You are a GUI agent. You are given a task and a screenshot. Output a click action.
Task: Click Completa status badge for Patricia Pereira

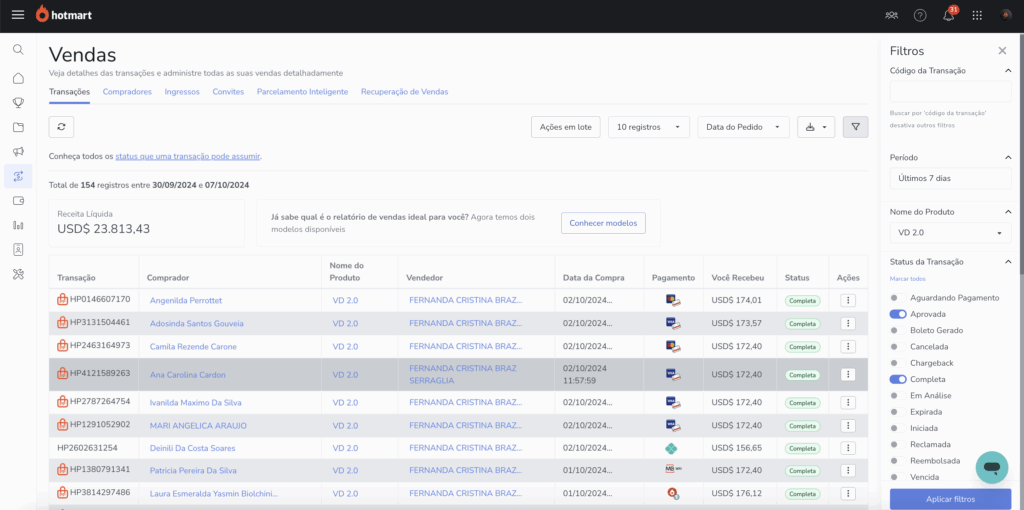(803, 470)
